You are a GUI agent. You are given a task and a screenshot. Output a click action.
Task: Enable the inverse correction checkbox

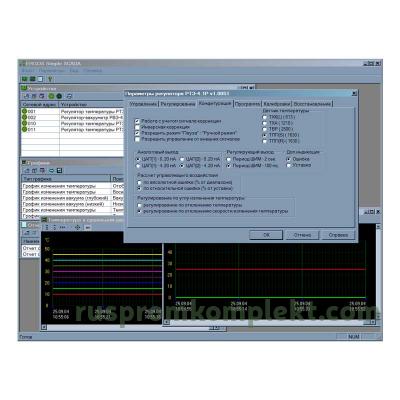pos(137,127)
